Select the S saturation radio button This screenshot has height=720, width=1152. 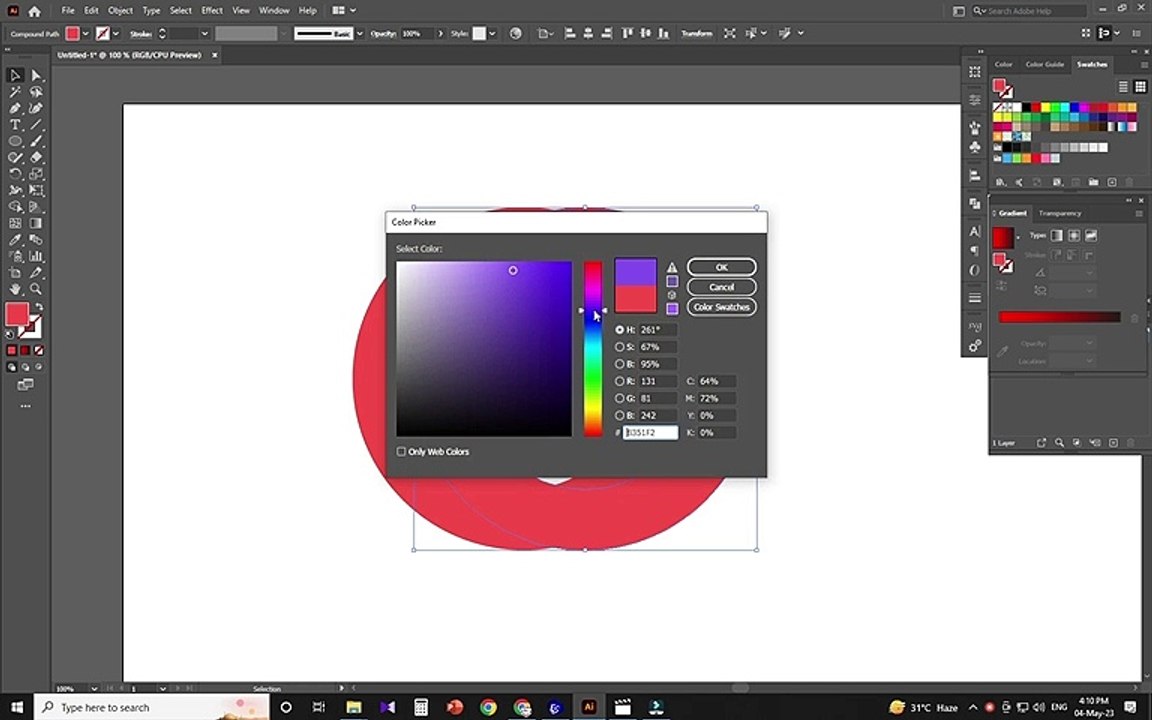[x=619, y=347]
